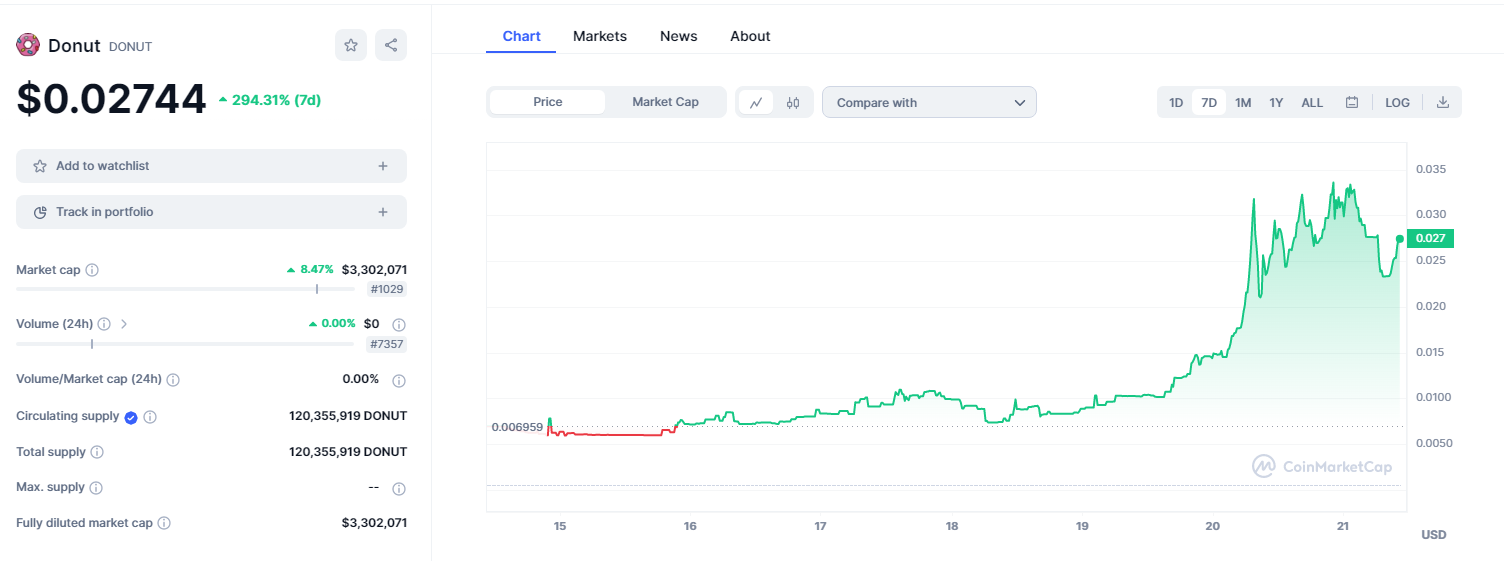Screen dimensions: 1504x561
Task: Switch to line chart view icon
Action: 756,102
